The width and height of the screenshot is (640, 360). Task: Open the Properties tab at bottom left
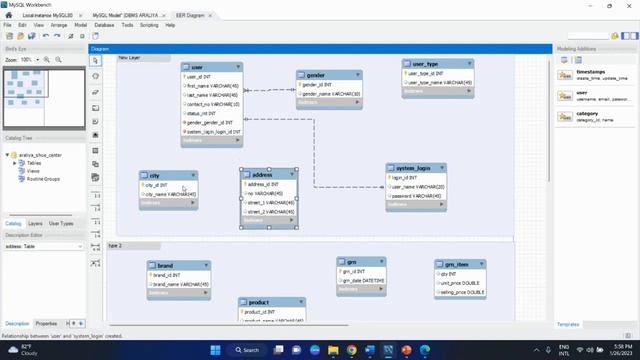click(46, 324)
